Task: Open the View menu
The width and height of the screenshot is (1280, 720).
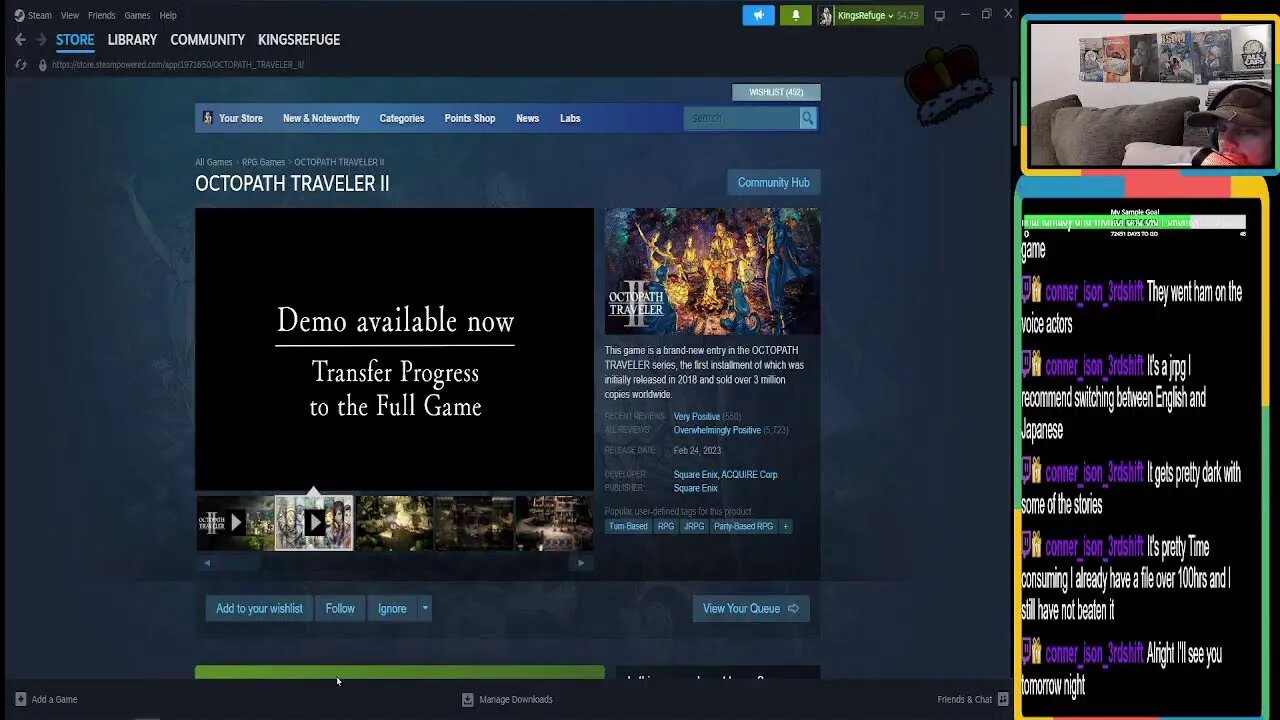Action: click(70, 15)
